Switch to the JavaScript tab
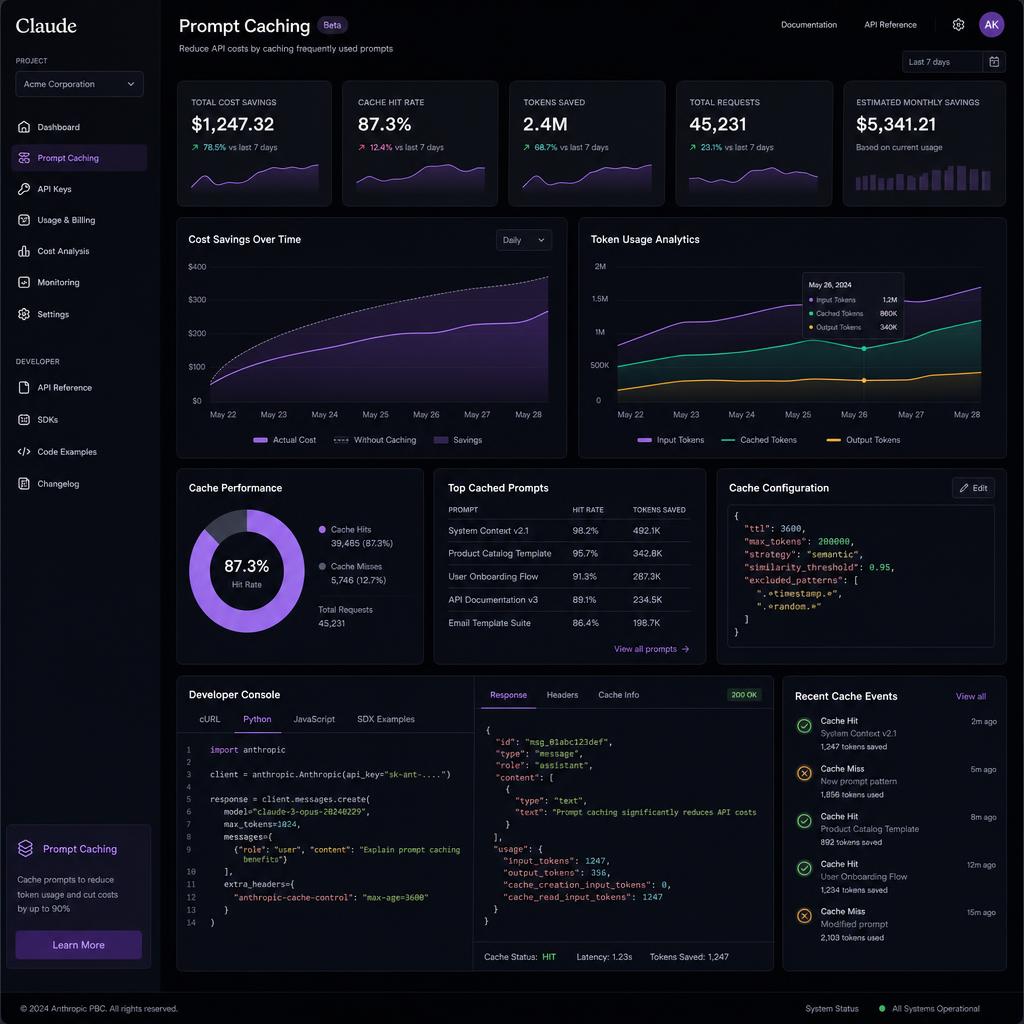The image size is (1024, 1024). point(314,719)
